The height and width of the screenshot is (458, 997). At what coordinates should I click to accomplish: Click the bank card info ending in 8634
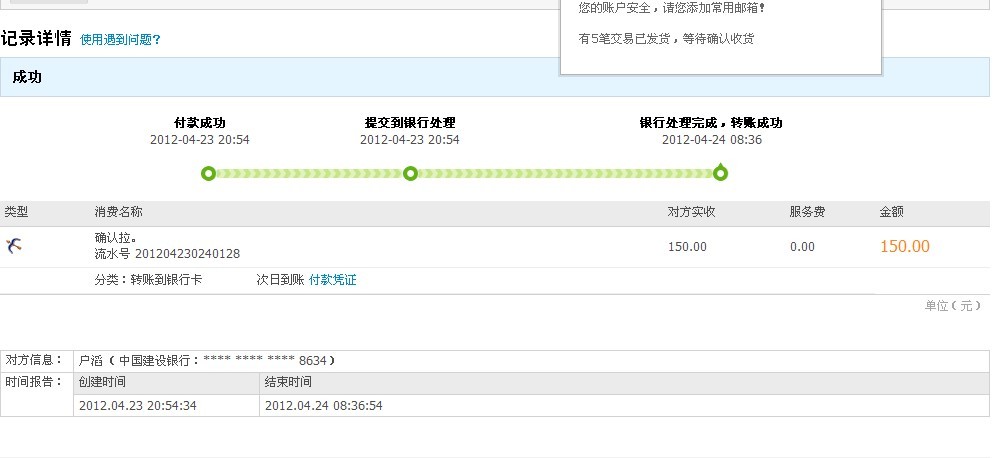207,360
